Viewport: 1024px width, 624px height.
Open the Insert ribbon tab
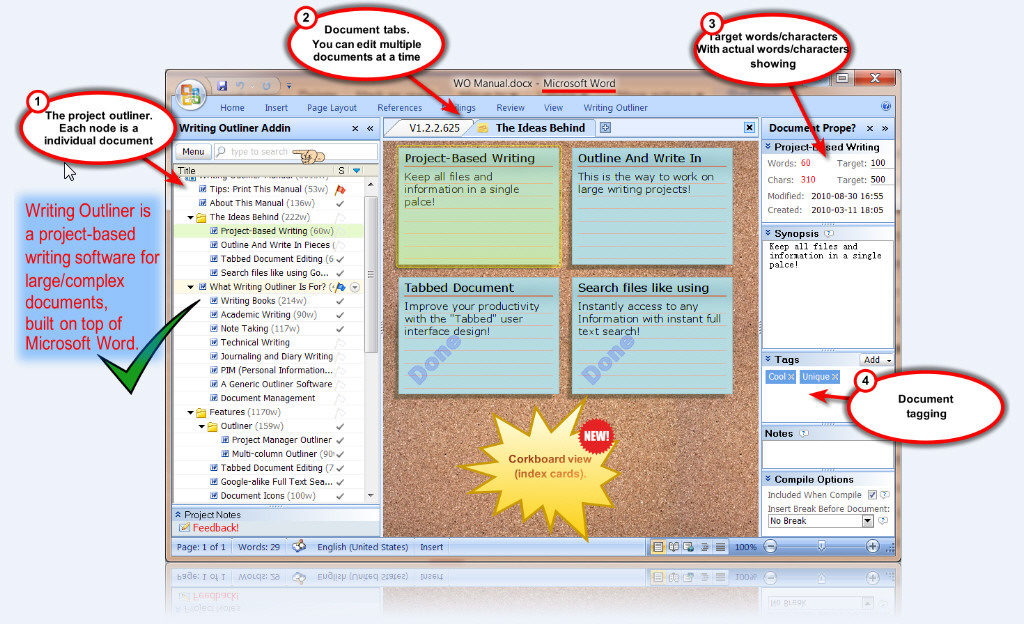tap(276, 108)
